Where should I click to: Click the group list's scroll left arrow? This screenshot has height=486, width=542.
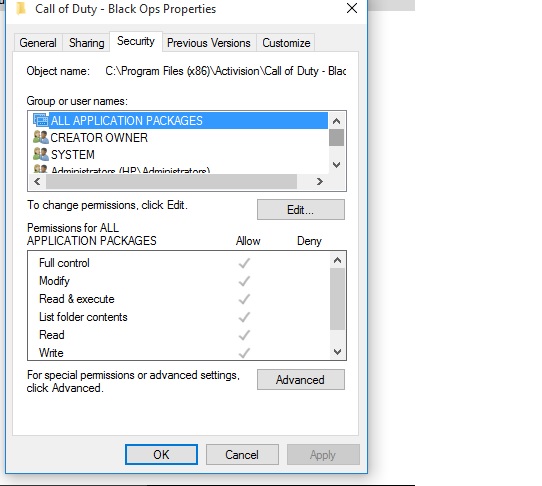coord(37,181)
